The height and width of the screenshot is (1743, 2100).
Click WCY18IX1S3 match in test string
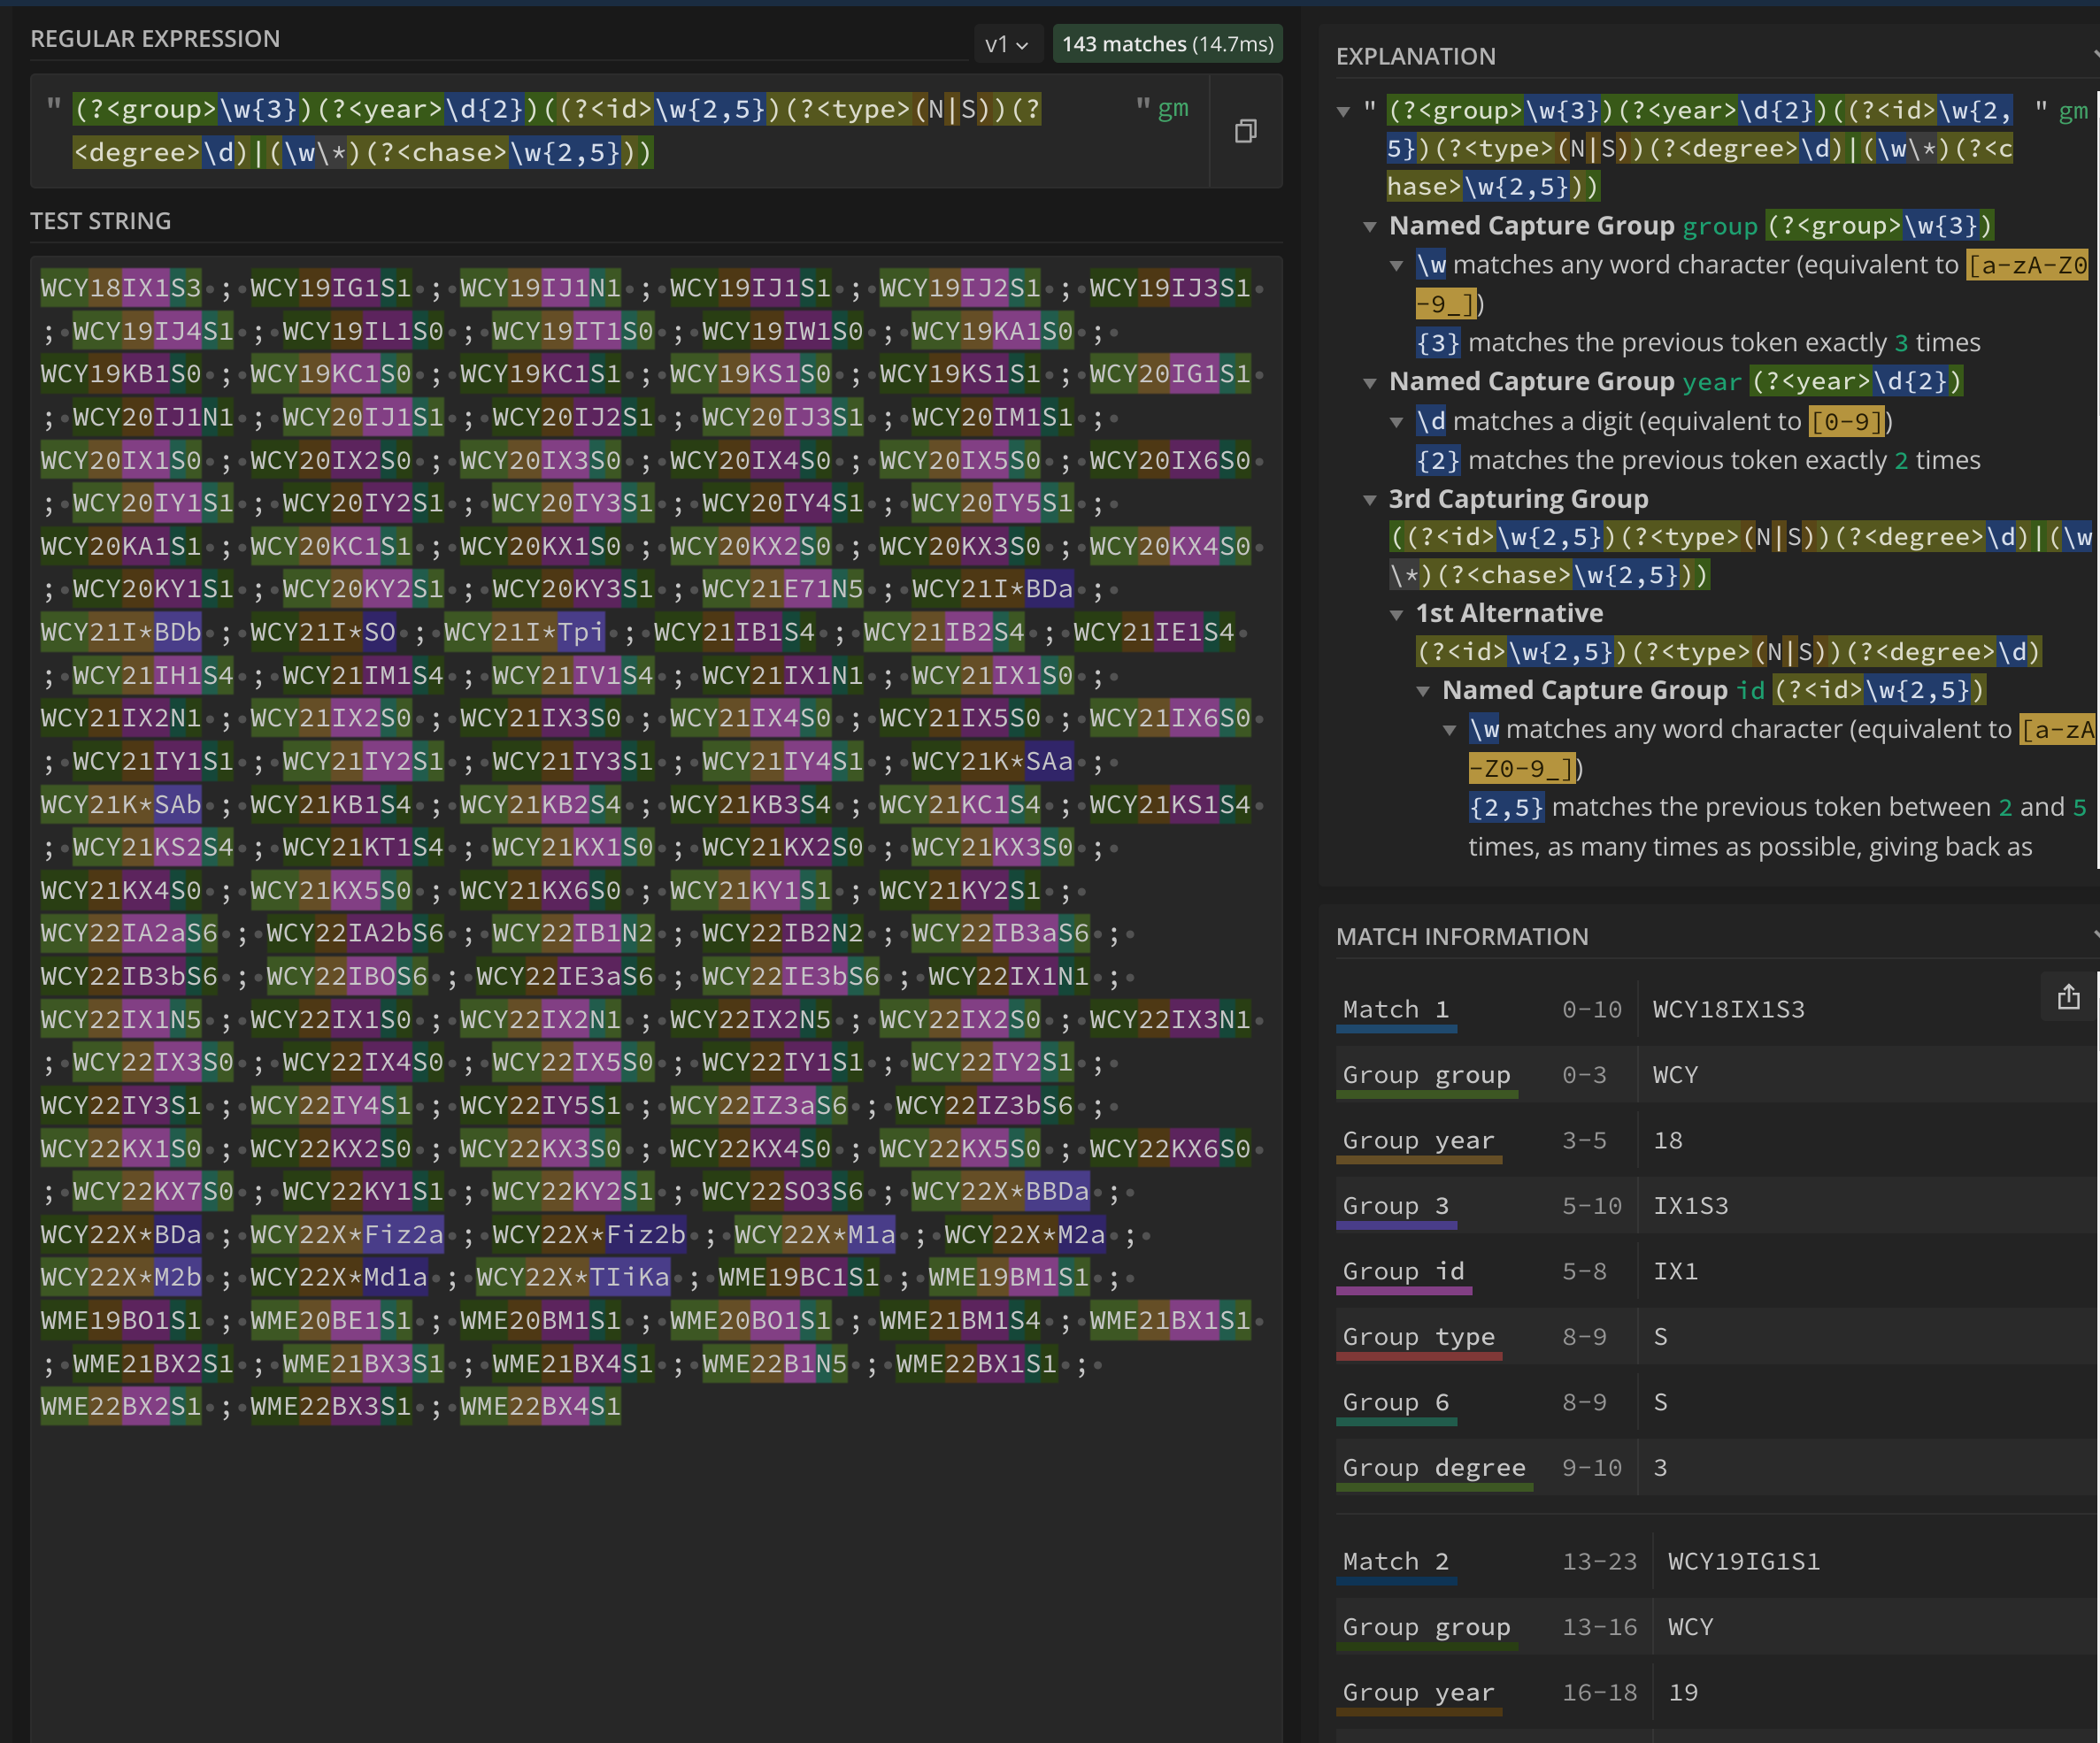click(x=120, y=289)
